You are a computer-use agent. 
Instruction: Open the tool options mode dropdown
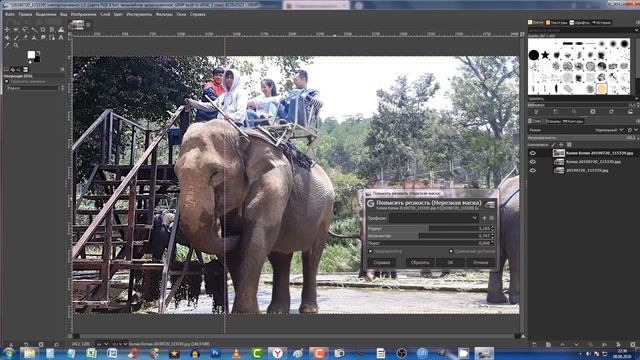[x=33, y=88]
